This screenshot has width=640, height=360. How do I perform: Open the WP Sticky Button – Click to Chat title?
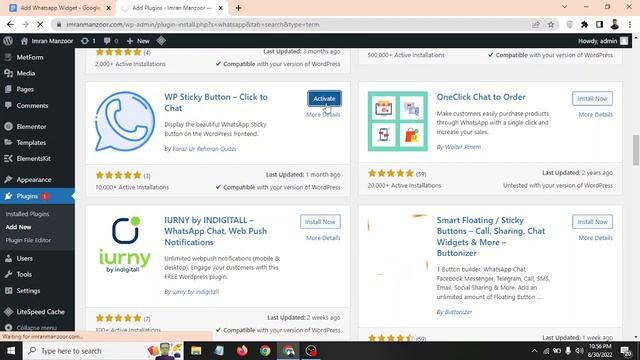pyautogui.click(x=216, y=102)
